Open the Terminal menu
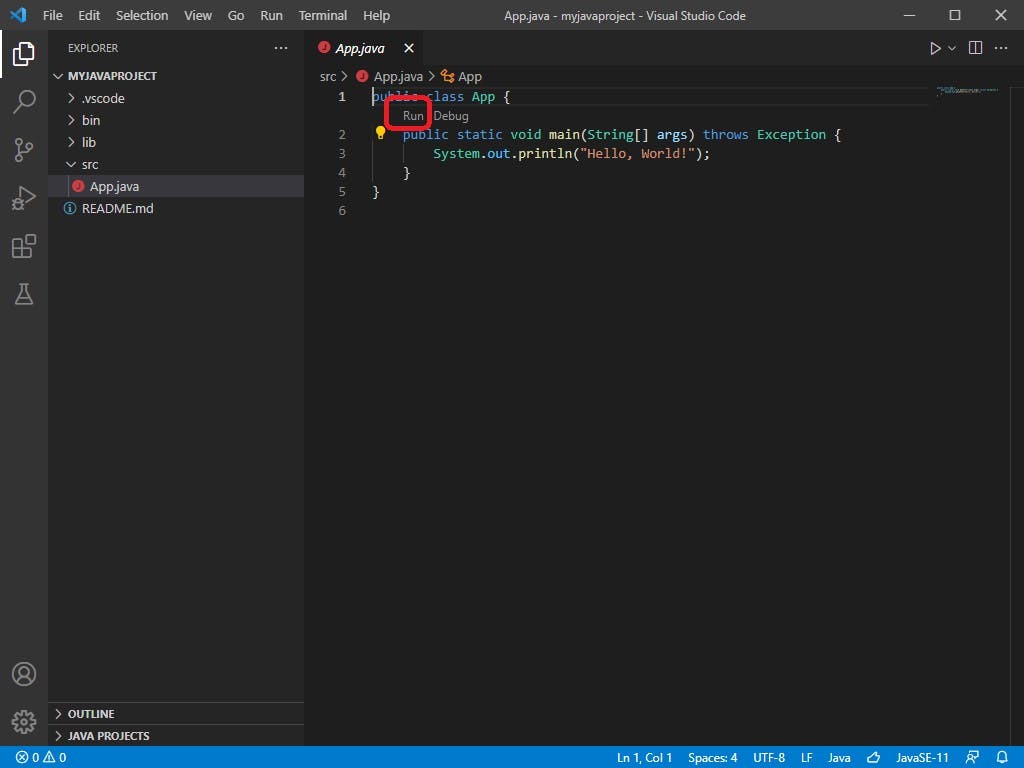1024x768 pixels. coord(322,15)
